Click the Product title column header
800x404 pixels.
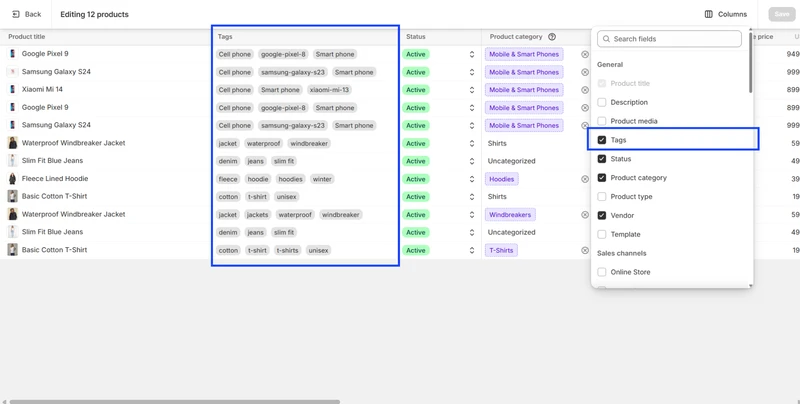(x=27, y=37)
